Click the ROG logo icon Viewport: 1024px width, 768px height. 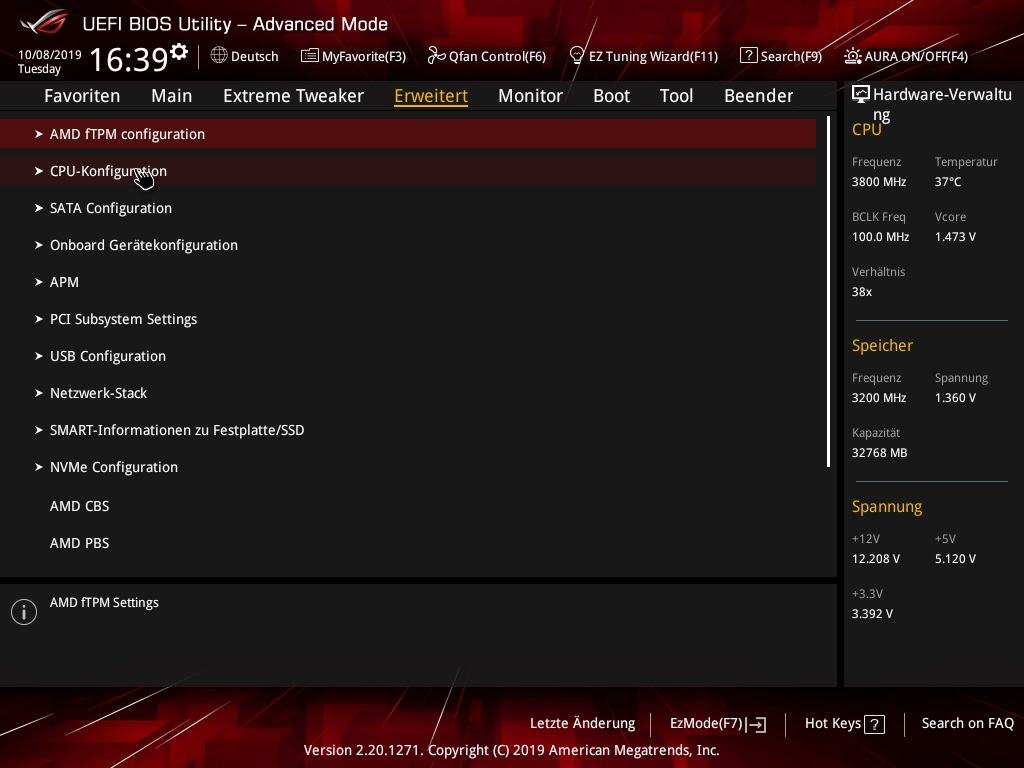(x=44, y=22)
